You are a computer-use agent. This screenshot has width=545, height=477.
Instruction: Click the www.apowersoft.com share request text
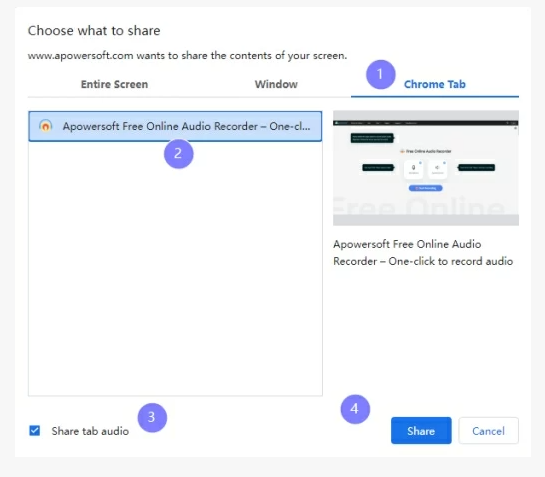tap(187, 56)
